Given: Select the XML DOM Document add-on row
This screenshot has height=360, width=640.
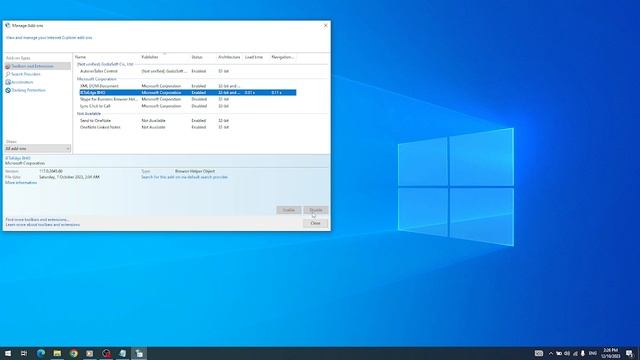Looking at the screenshot, I should (188, 86).
